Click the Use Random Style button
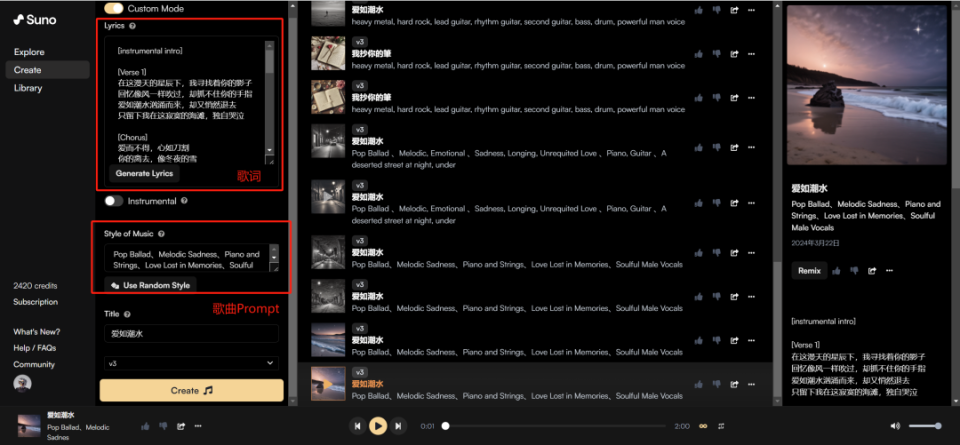Viewport: 960px width, 445px height. pyautogui.click(x=149, y=285)
